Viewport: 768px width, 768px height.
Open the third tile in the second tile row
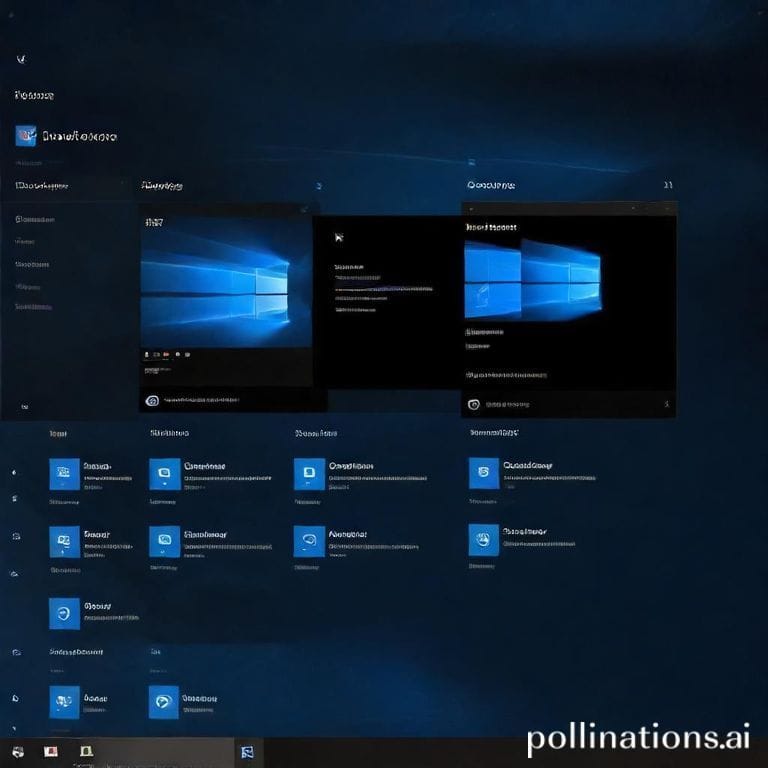tap(309, 541)
